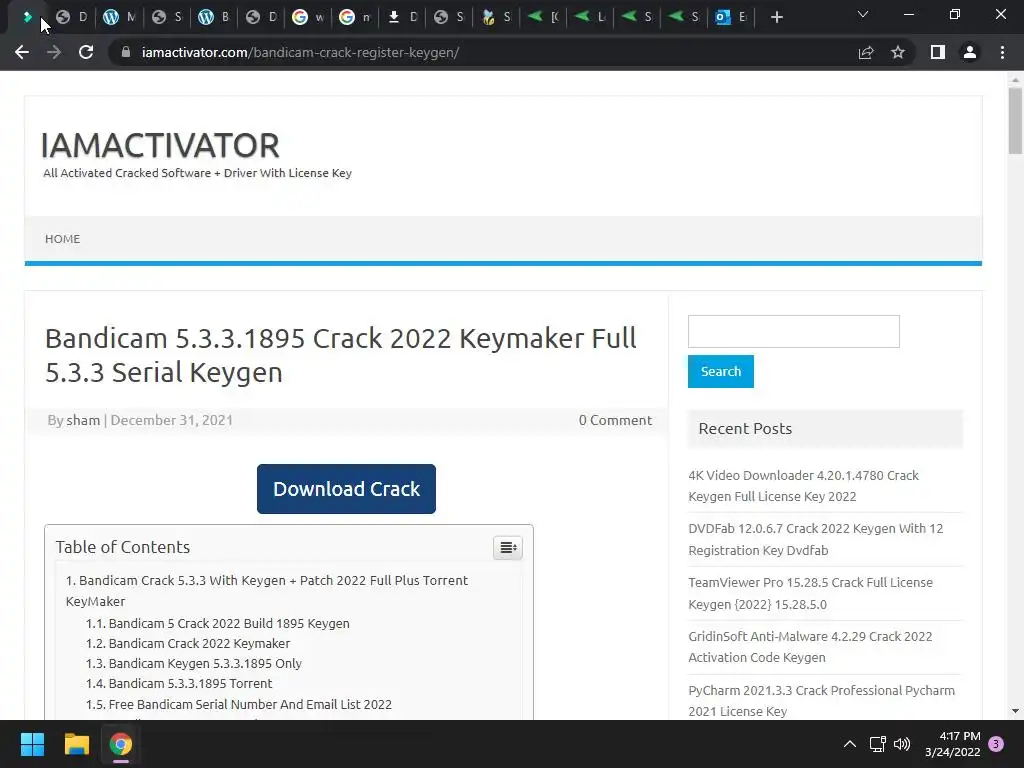Reload the current page
This screenshot has height=768, width=1024.
coord(86,52)
